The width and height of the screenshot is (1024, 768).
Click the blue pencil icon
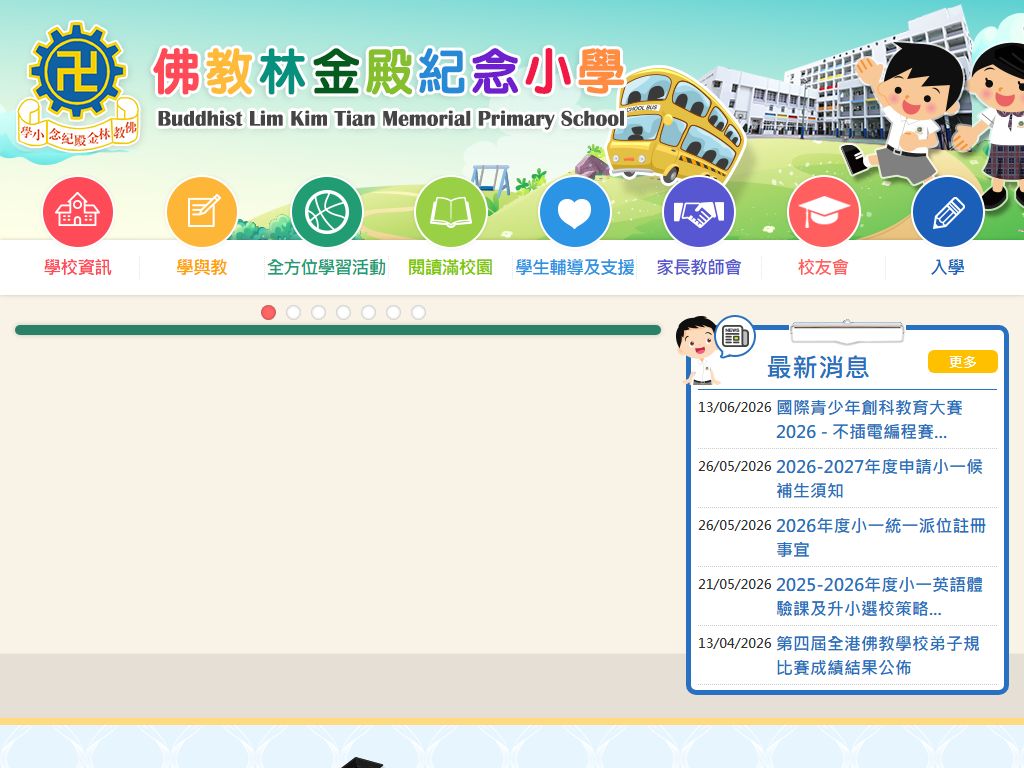pyautogui.click(x=948, y=212)
